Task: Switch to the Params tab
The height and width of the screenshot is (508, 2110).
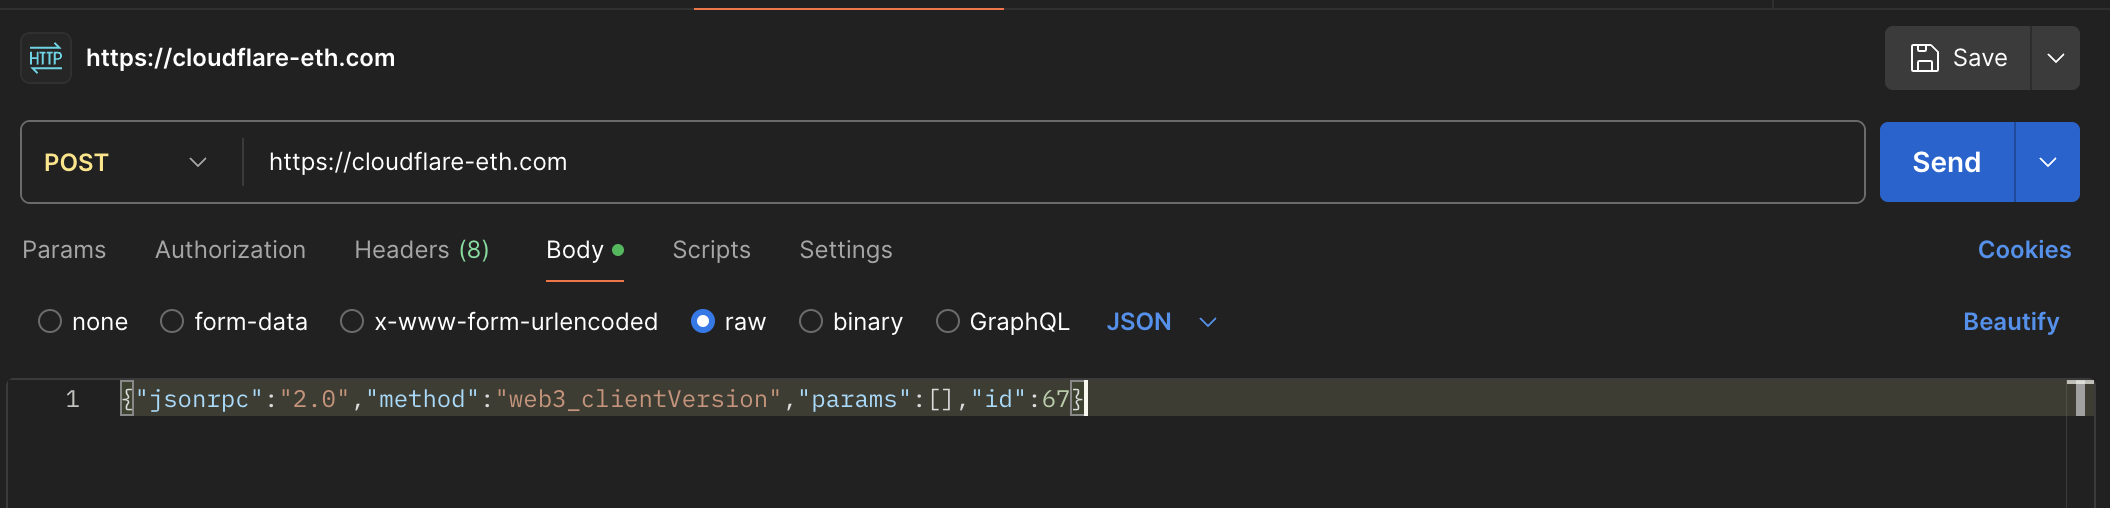Action: point(64,250)
